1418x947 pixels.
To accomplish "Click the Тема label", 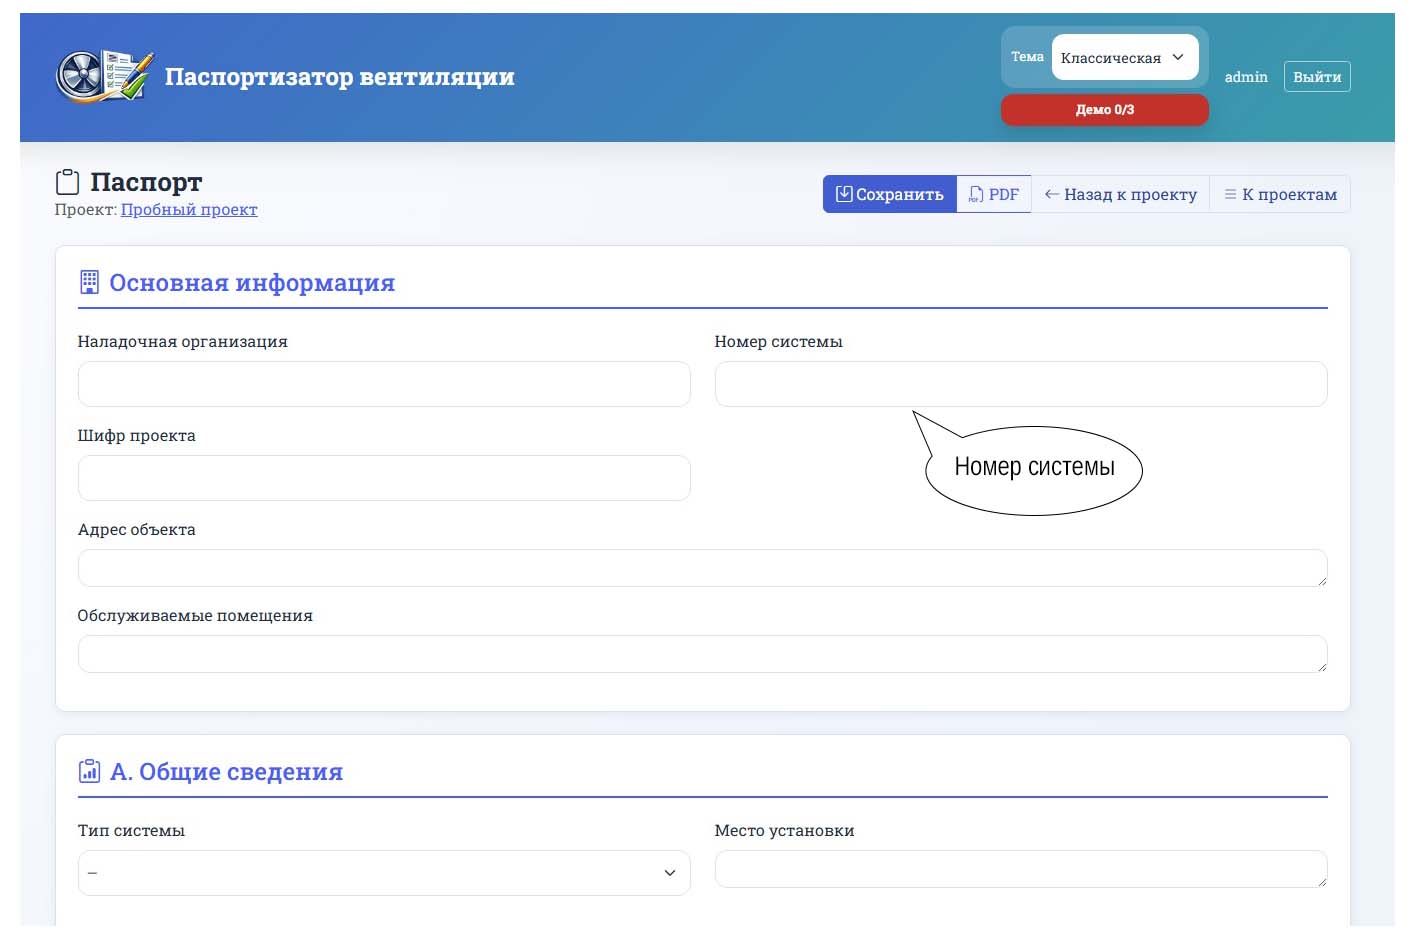I will pos(1027,57).
